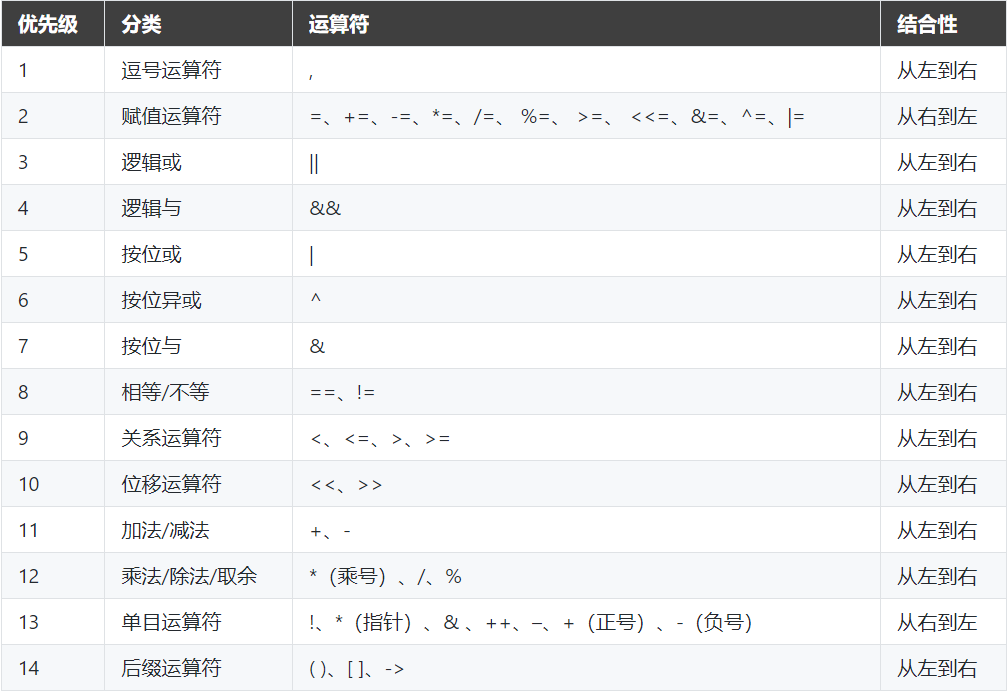Click priority number 10 cell
1007x691 pixels.
click(29, 484)
